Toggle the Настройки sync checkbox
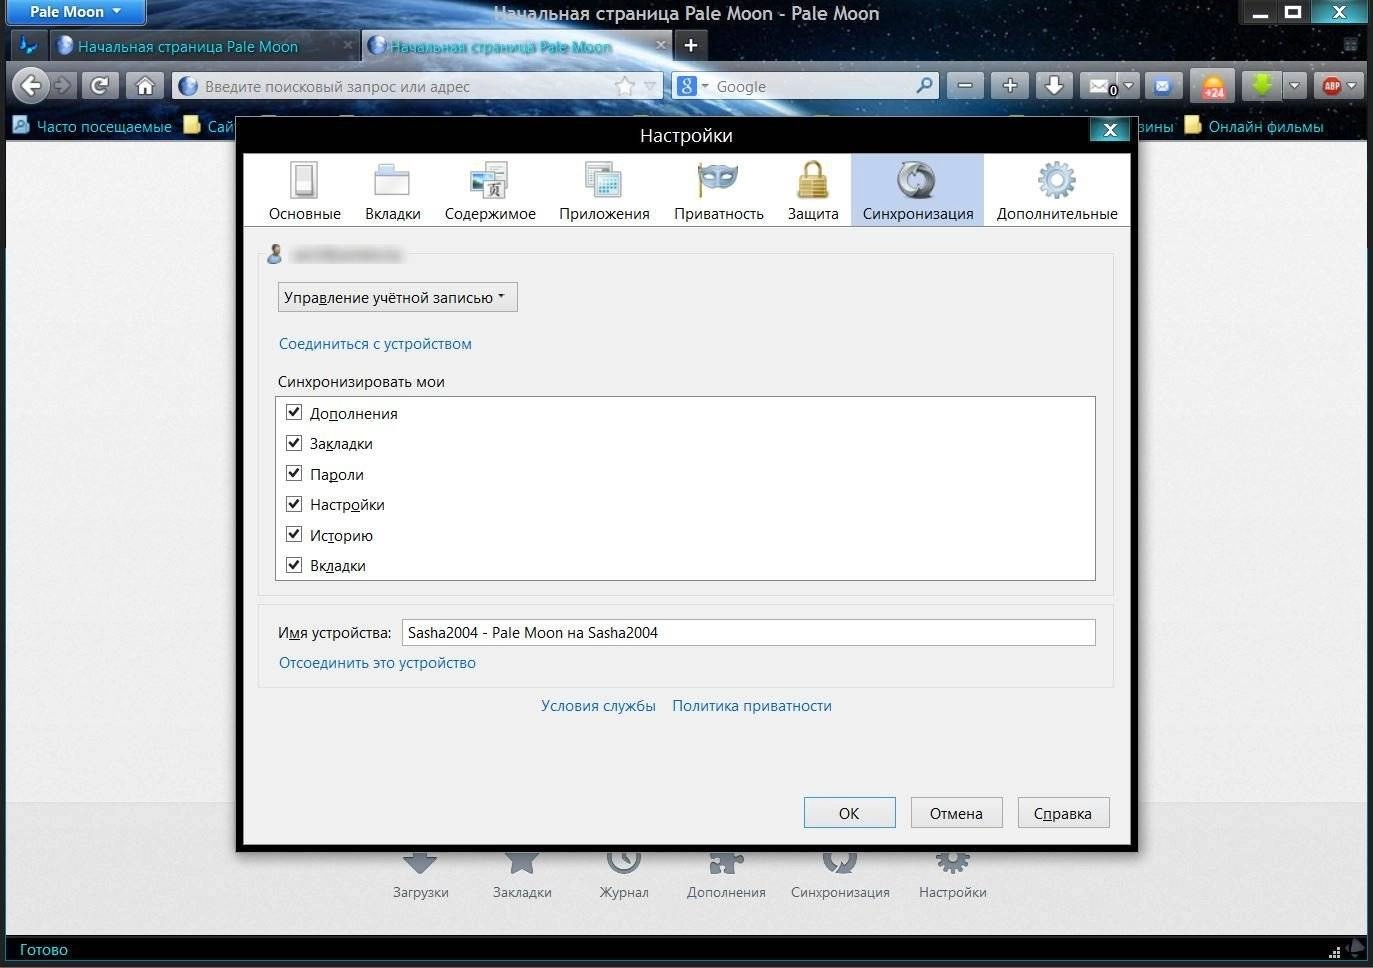The height and width of the screenshot is (968, 1373). [294, 504]
